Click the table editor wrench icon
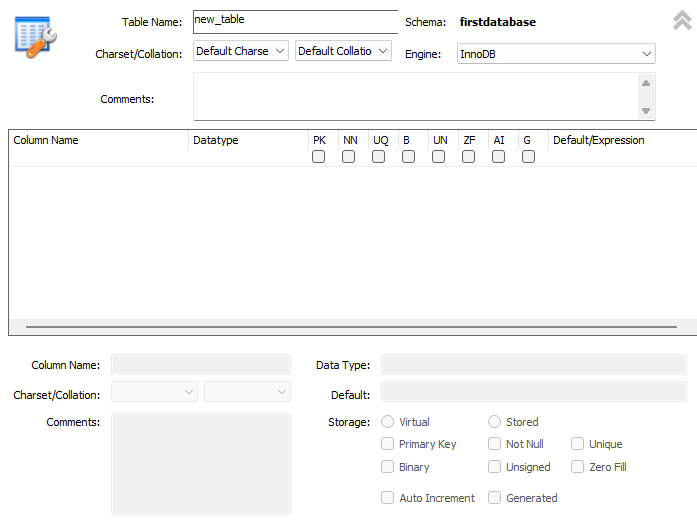 point(36,37)
